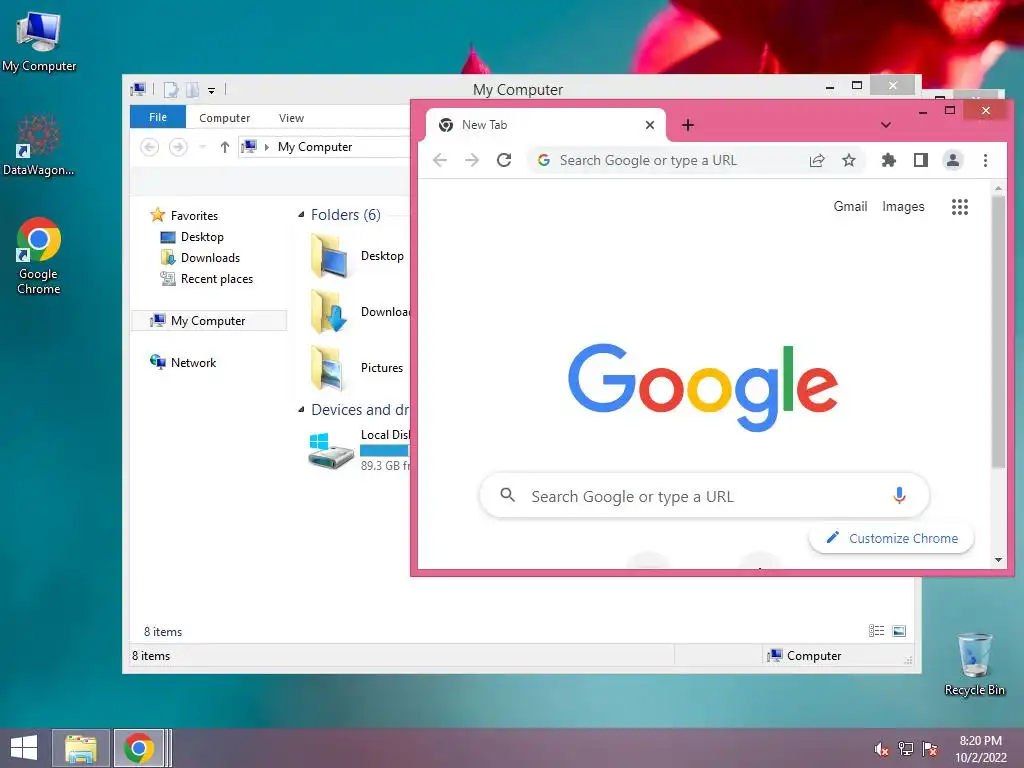This screenshot has width=1024, height=768.
Task: Open the Action Center flag icon
Action: coord(929,749)
